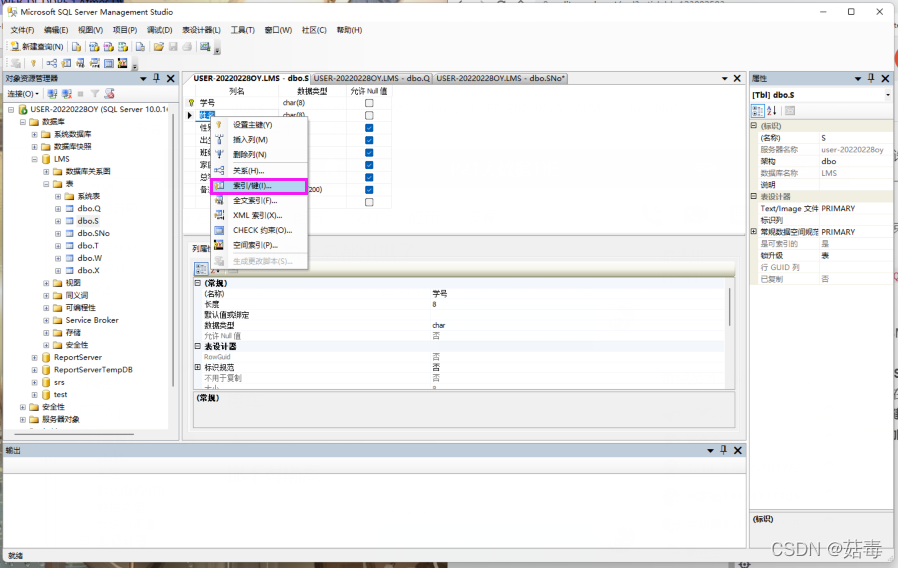Image resolution: width=898 pixels, height=568 pixels.
Task: Click the 新建查询(N) toolbar button
Action: pyautogui.click(x=37, y=46)
